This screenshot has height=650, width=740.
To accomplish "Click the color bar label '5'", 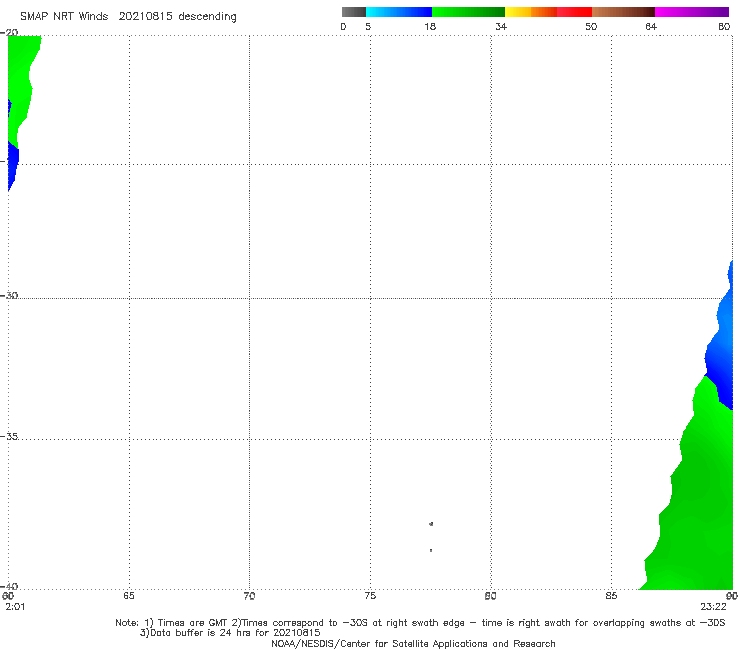I will point(368,27).
